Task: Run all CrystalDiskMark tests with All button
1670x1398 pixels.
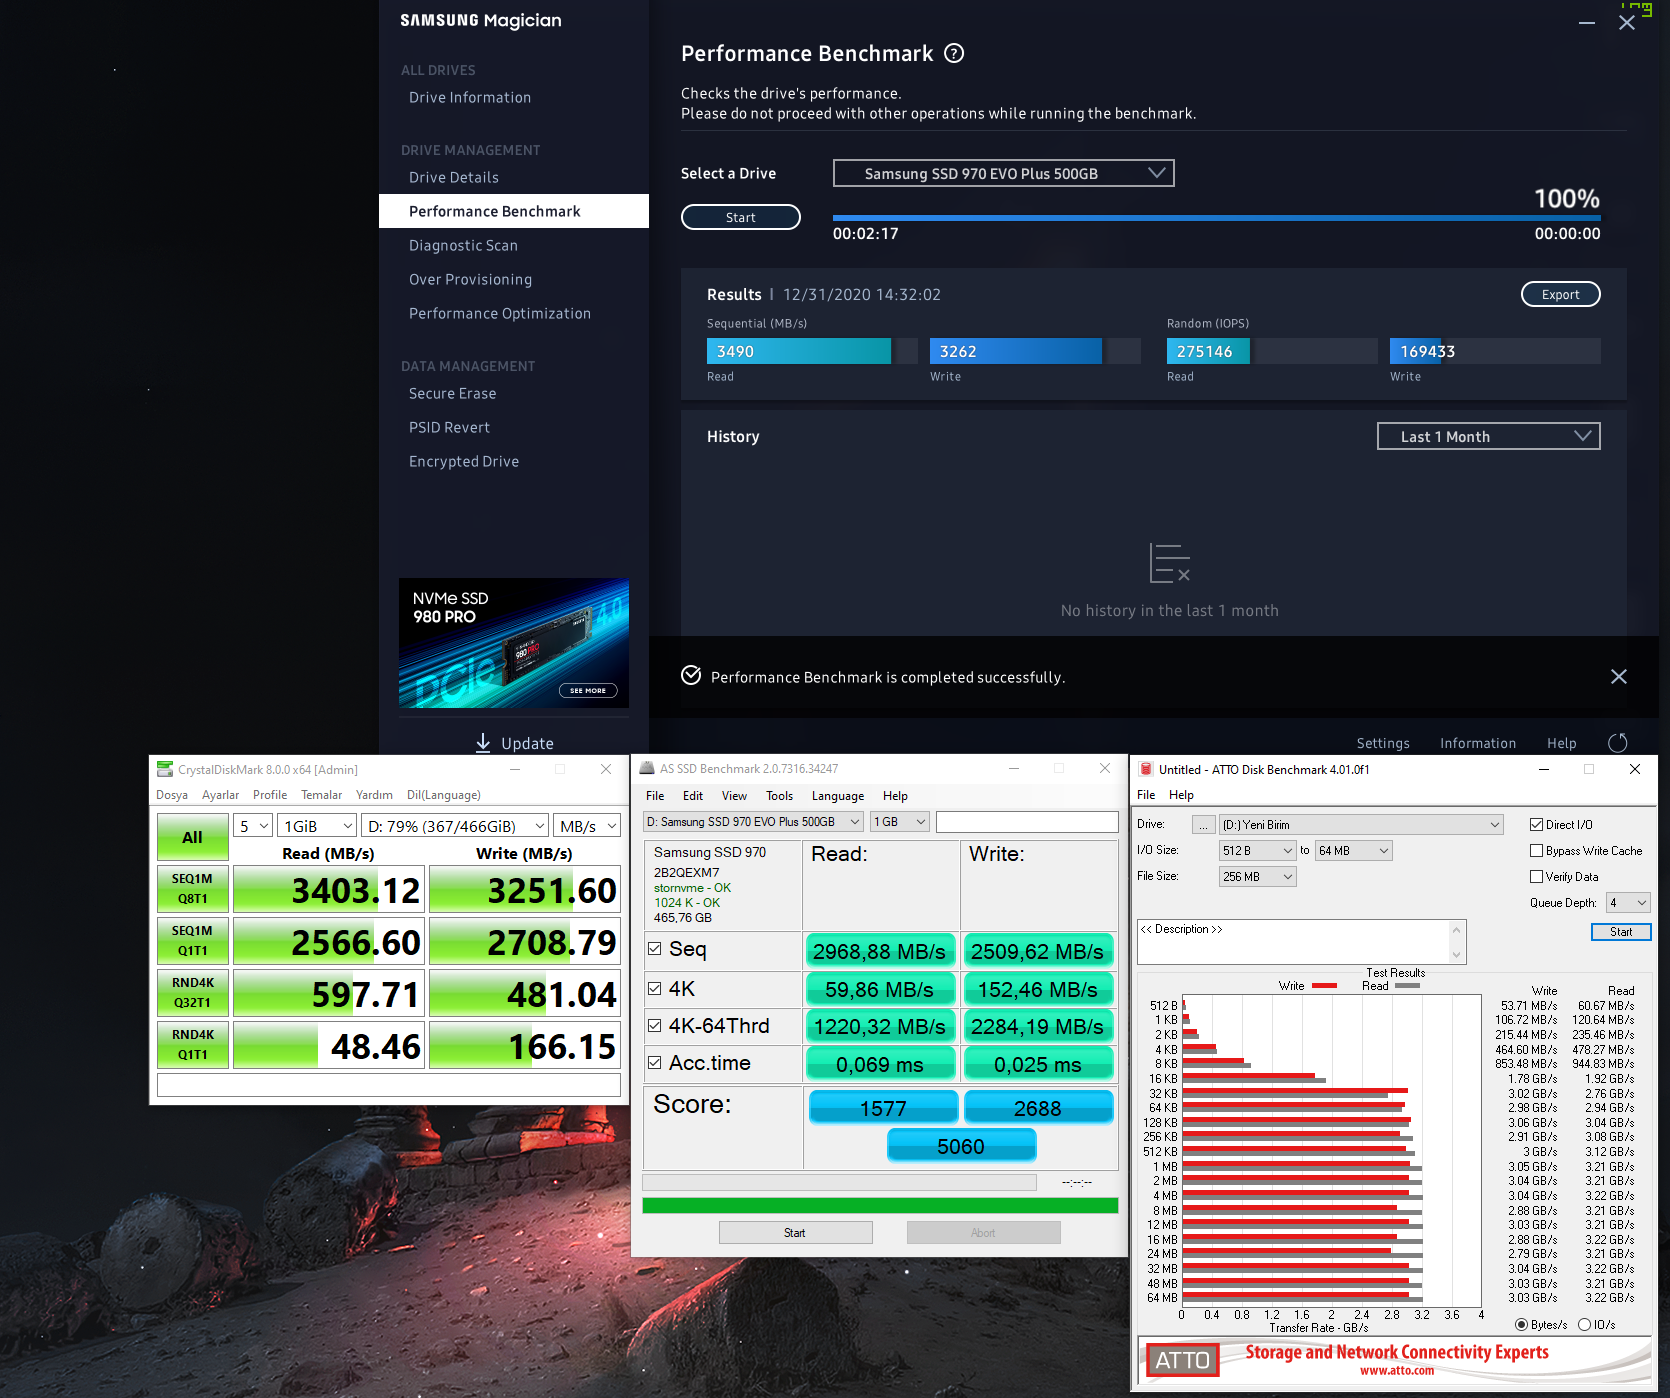Action: coord(192,837)
